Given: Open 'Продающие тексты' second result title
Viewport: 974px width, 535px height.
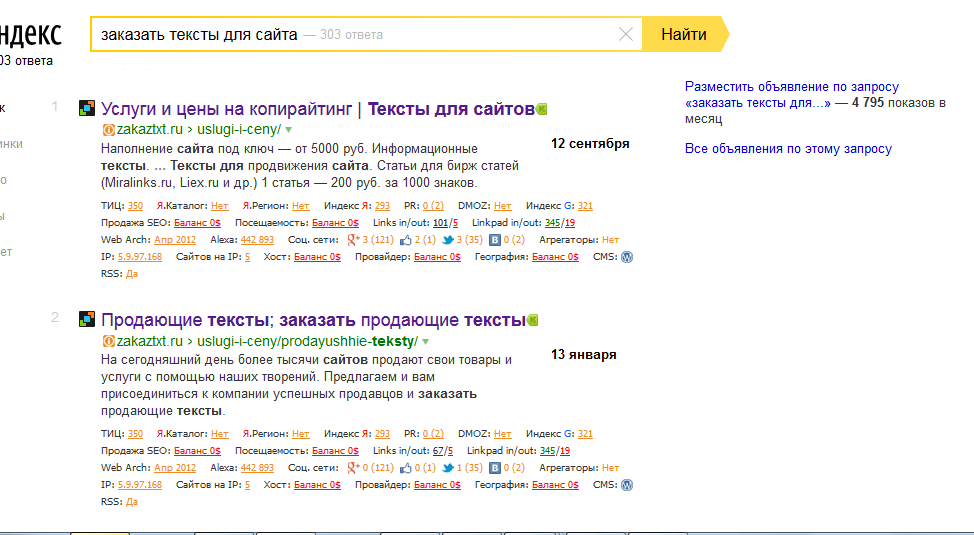Looking at the screenshot, I should [x=186, y=320].
